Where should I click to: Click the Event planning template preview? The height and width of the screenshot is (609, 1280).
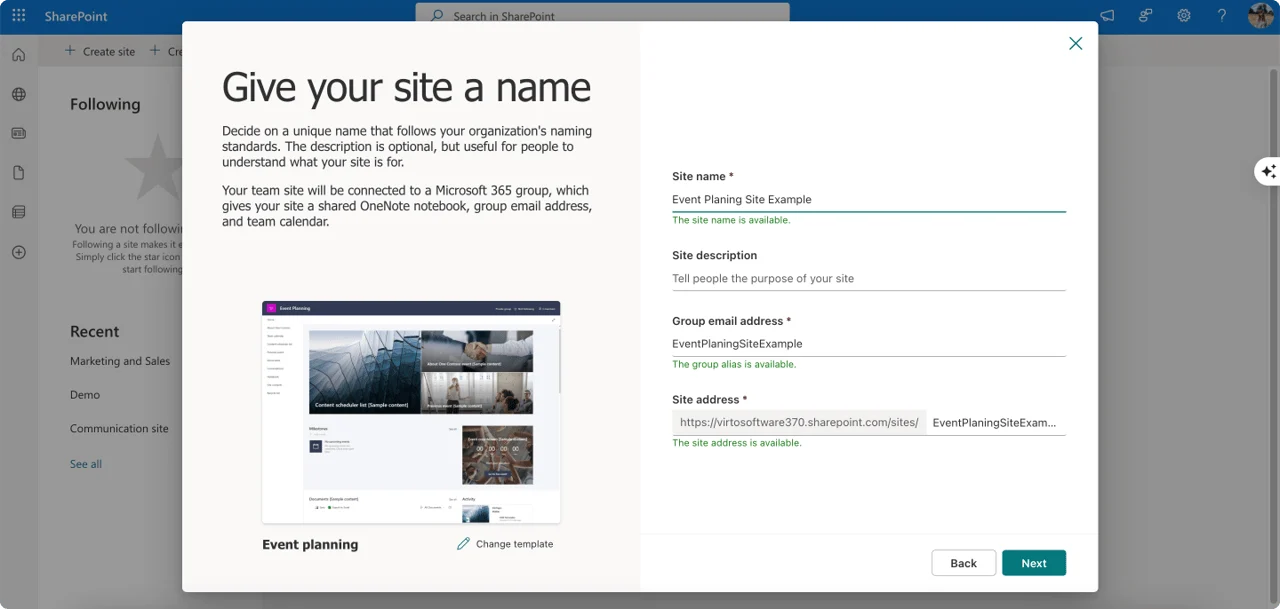pyautogui.click(x=411, y=412)
